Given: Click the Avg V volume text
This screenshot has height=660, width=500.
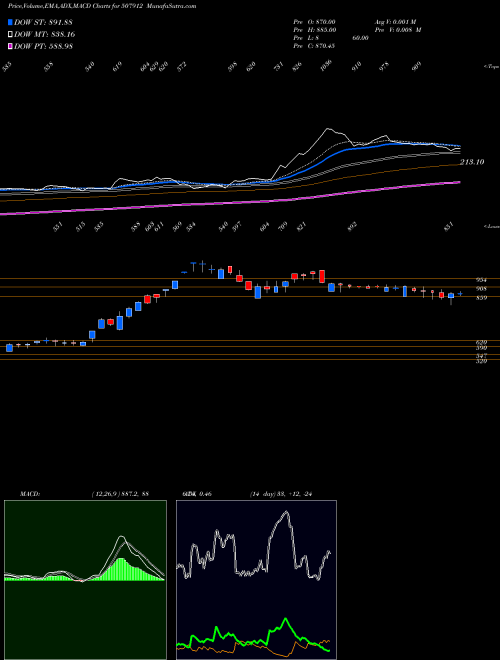Looking at the screenshot, I should (395, 21).
